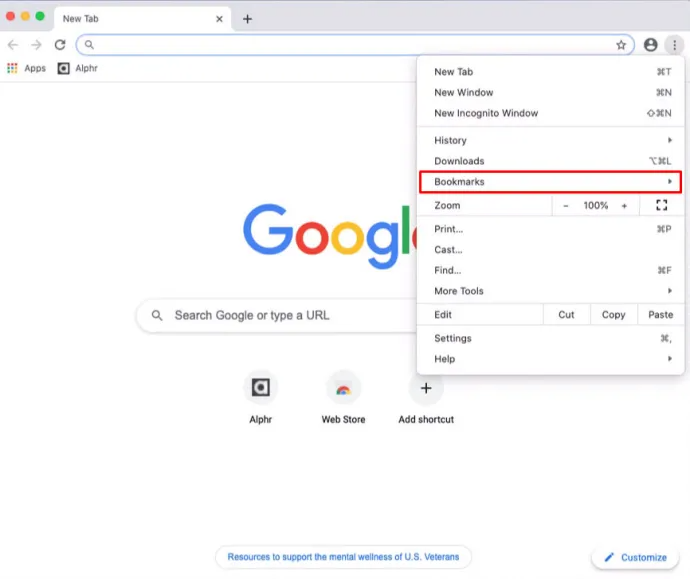Click the 100% zoom value
The width and height of the screenshot is (690, 579).
tap(595, 205)
